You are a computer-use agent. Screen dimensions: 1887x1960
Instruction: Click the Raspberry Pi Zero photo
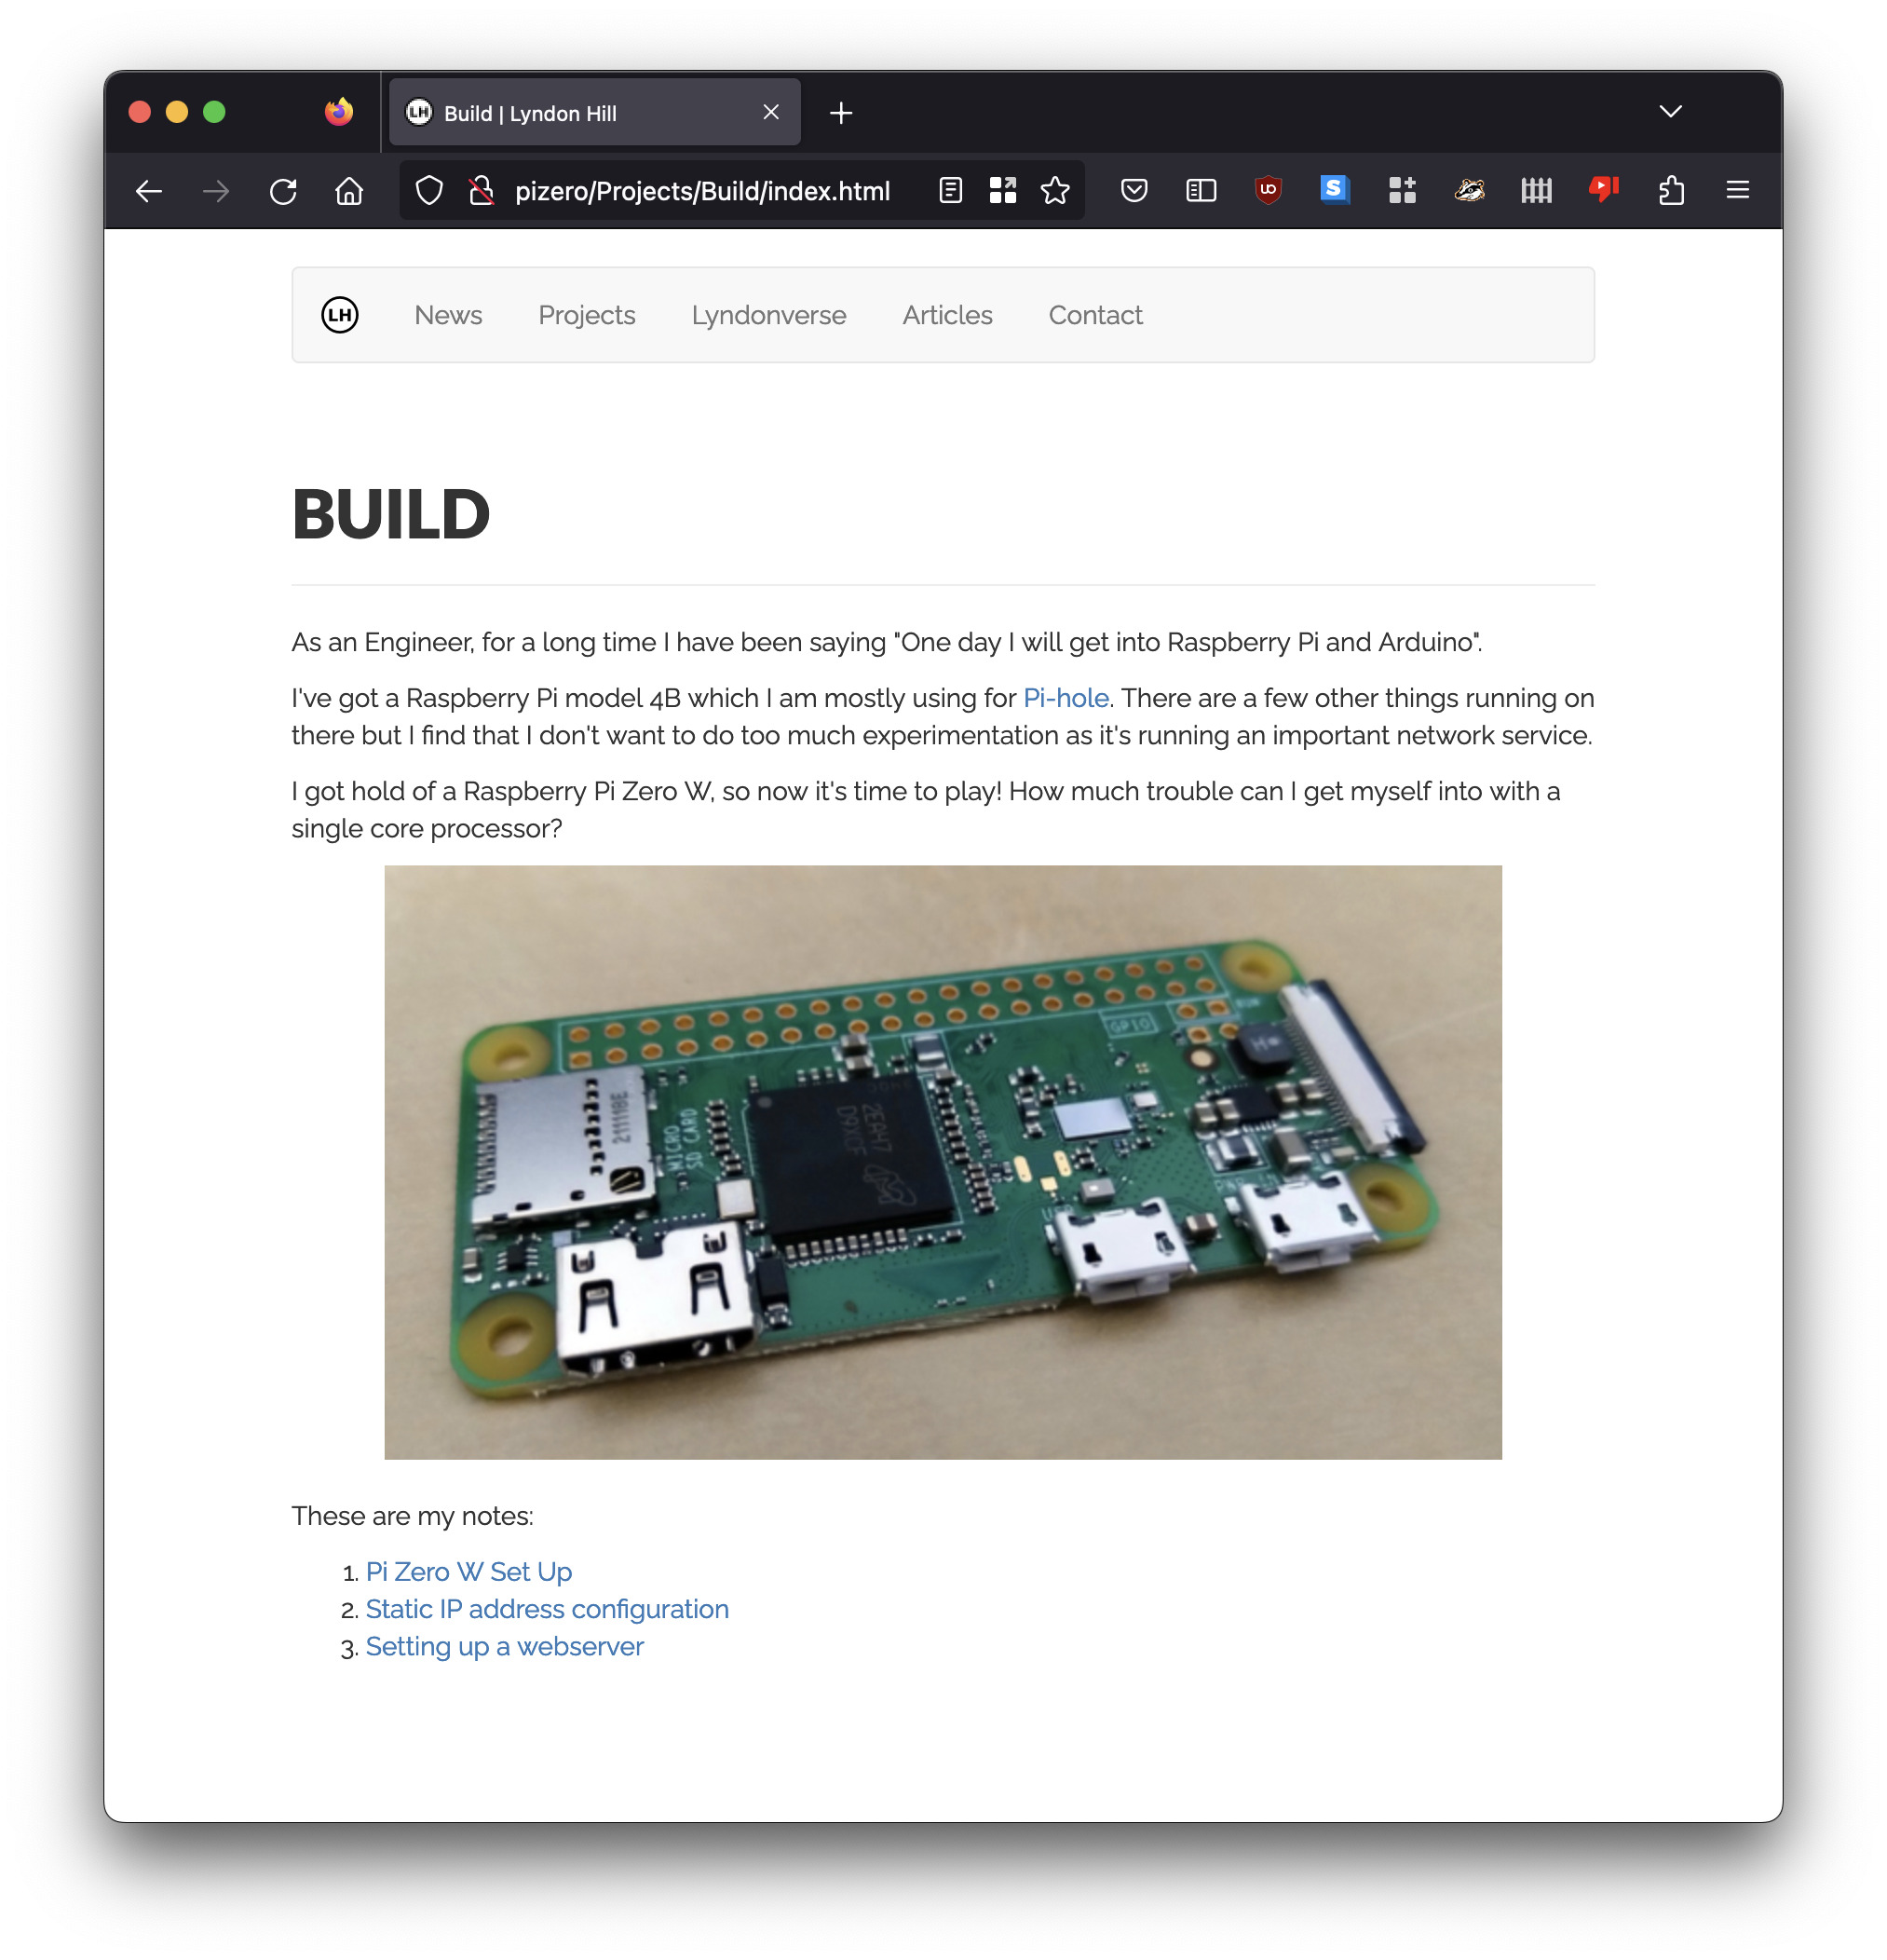coord(942,1162)
